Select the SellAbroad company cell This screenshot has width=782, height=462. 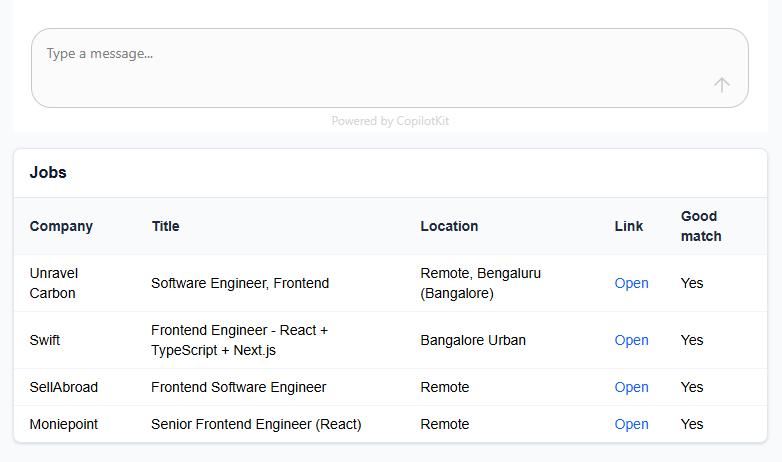[x=64, y=387]
